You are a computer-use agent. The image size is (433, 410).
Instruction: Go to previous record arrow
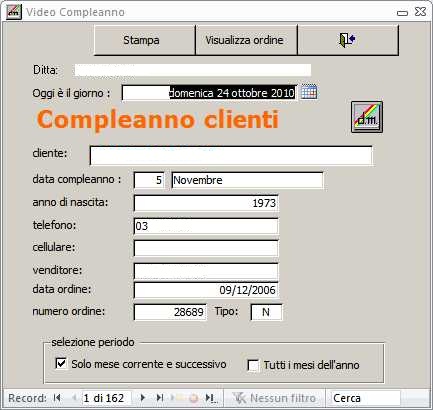tap(74, 398)
